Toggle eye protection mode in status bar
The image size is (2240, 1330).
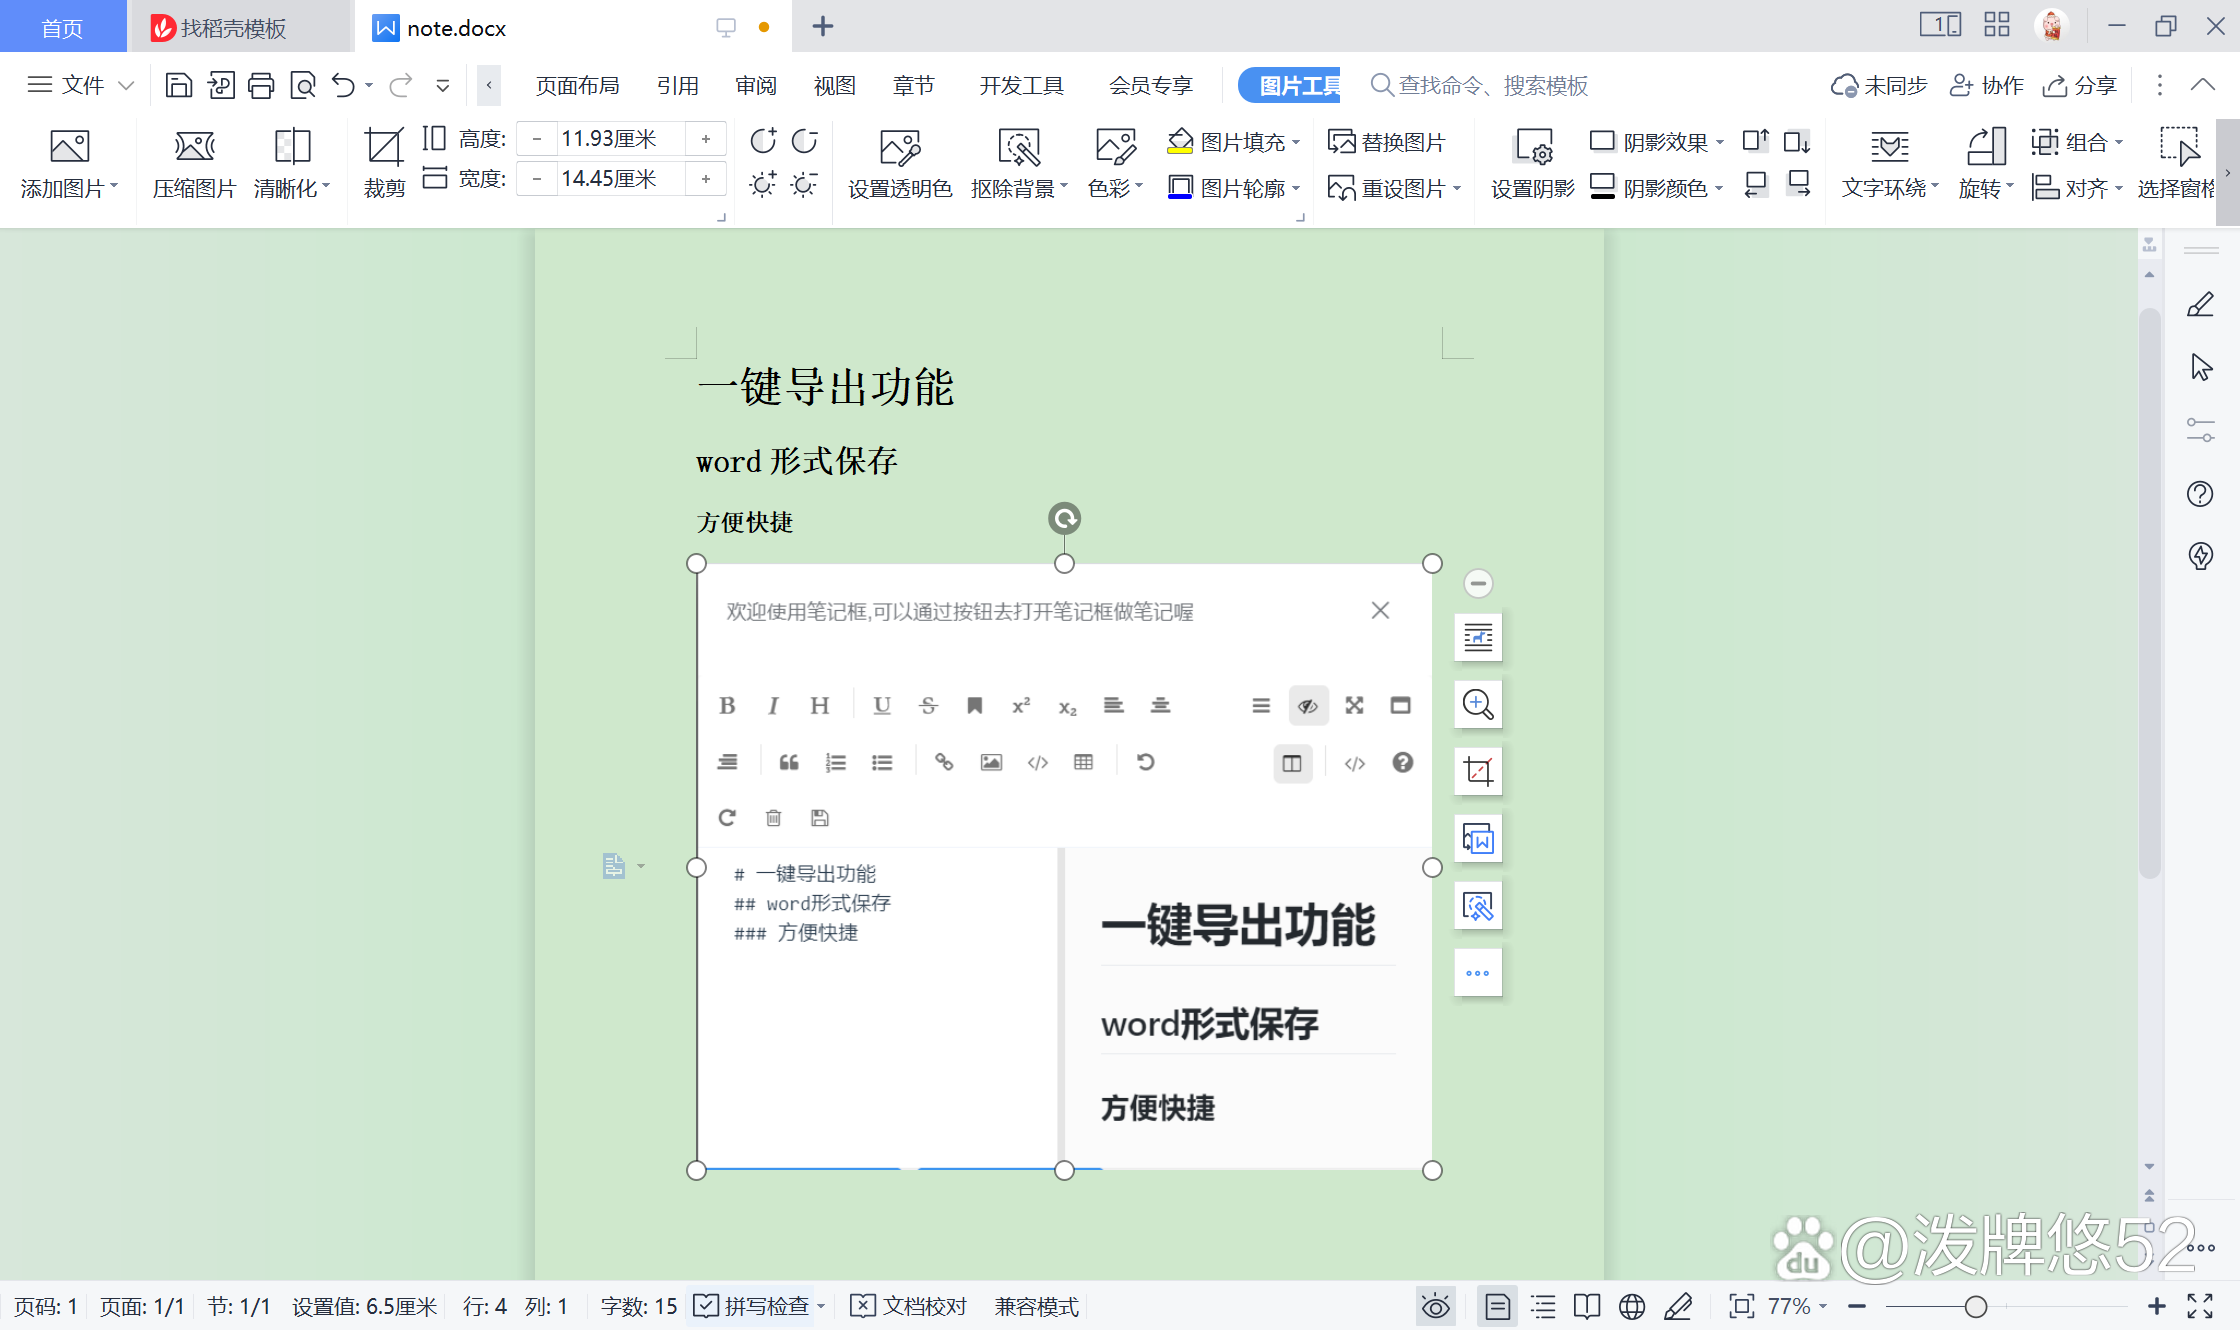point(1435,1306)
